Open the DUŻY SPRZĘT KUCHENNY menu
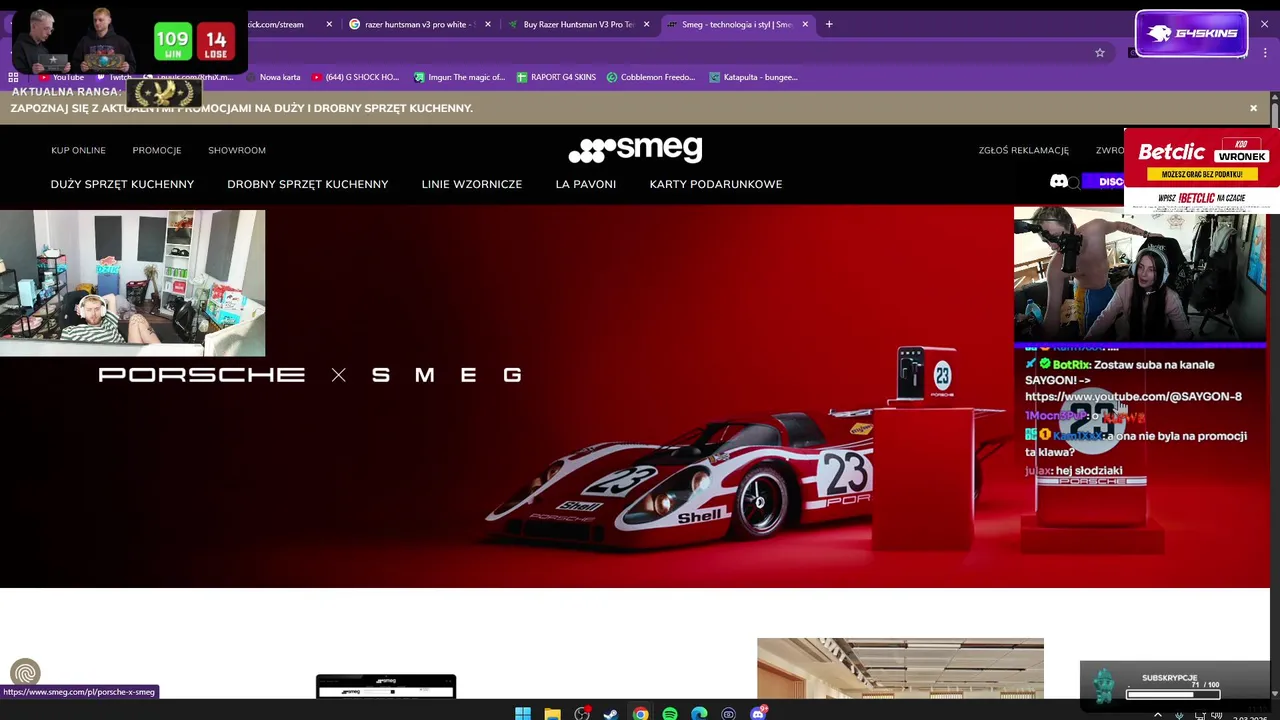Image resolution: width=1280 pixels, height=720 pixels. click(x=122, y=184)
